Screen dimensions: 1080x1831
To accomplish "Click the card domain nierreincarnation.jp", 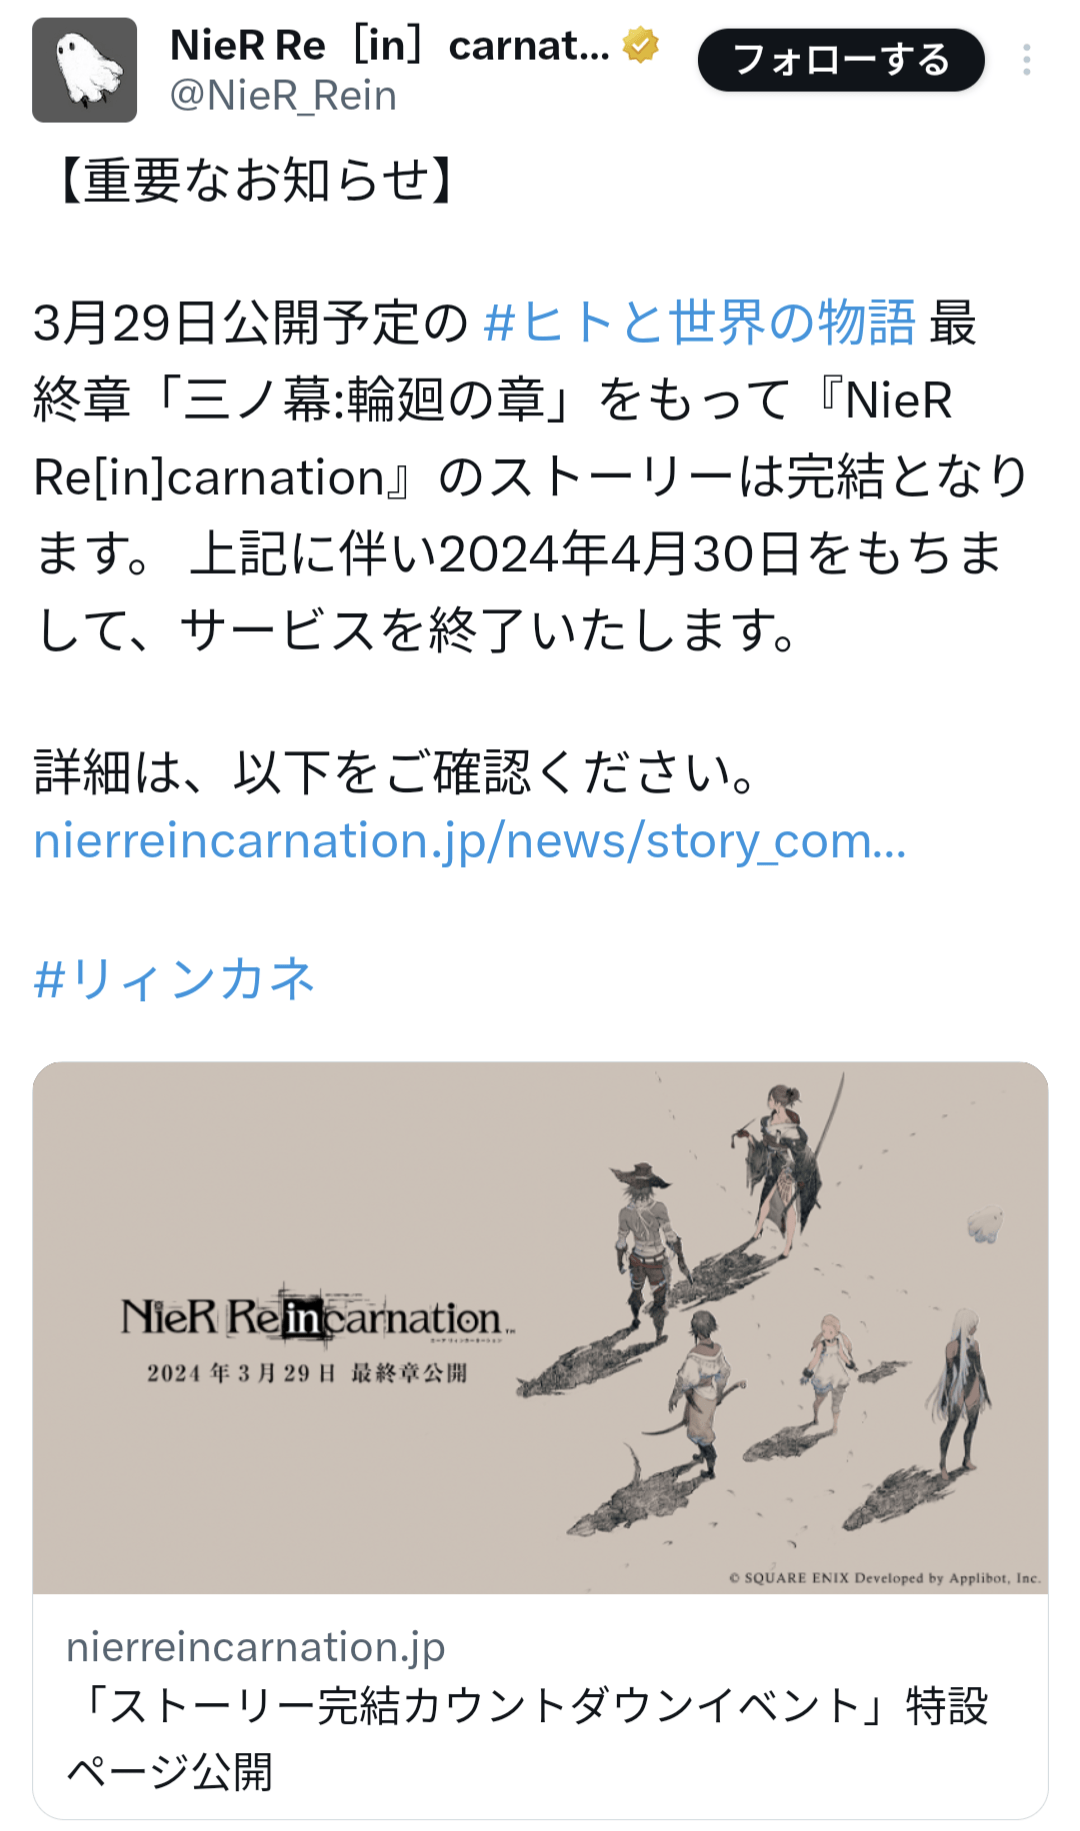I will (x=256, y=1647).
